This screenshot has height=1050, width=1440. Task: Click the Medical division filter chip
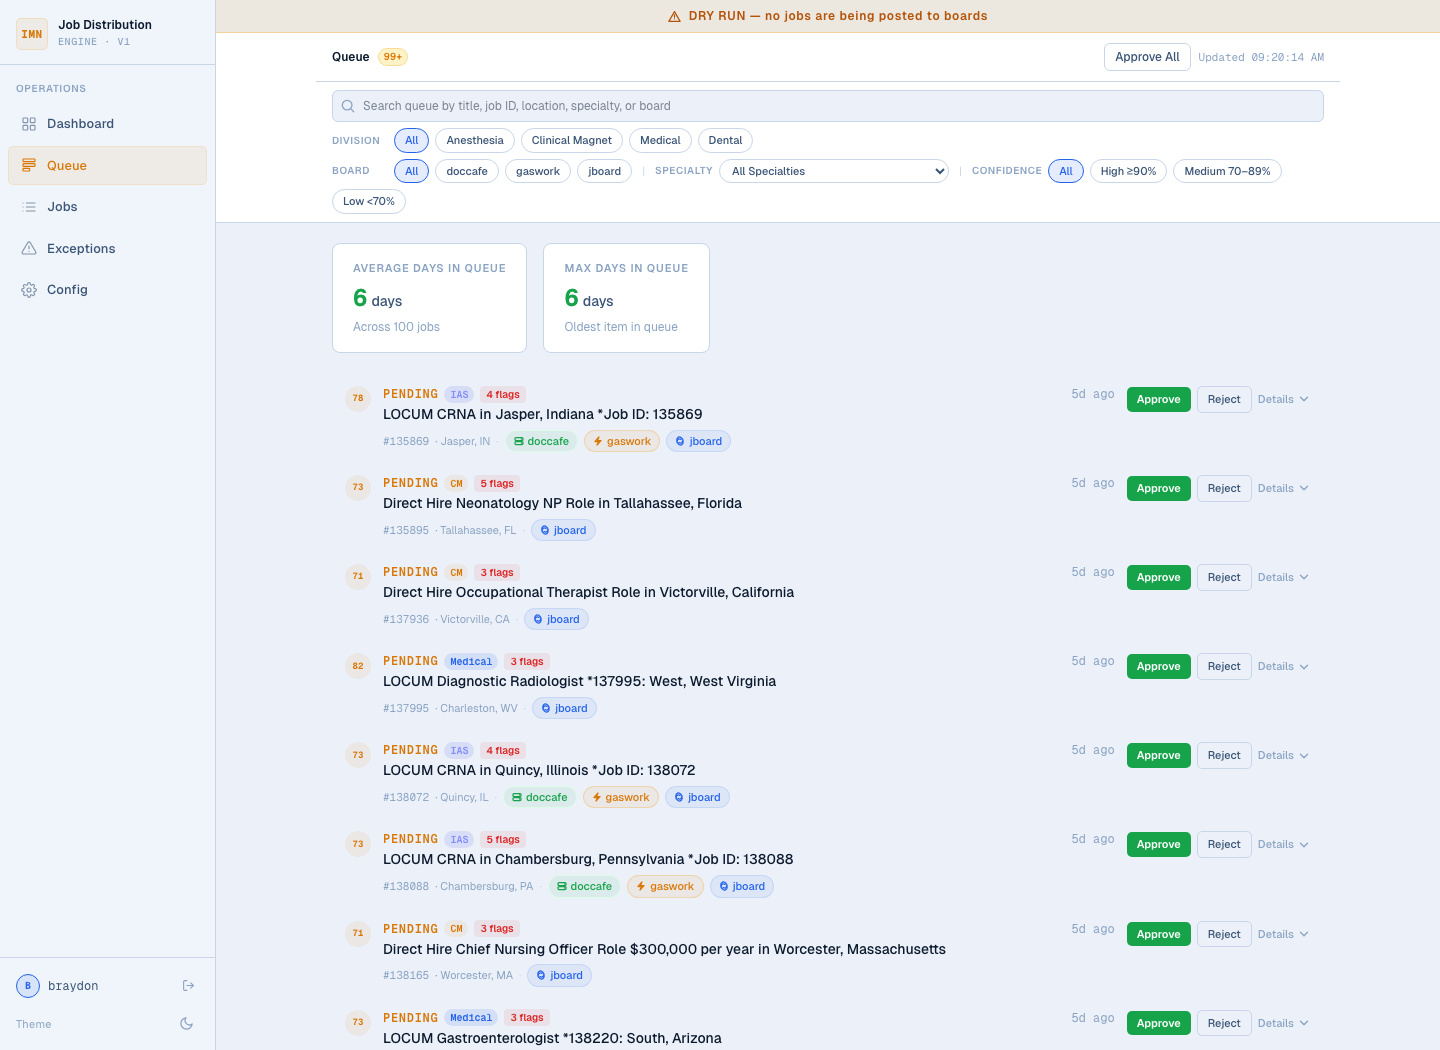coord(660,141)
